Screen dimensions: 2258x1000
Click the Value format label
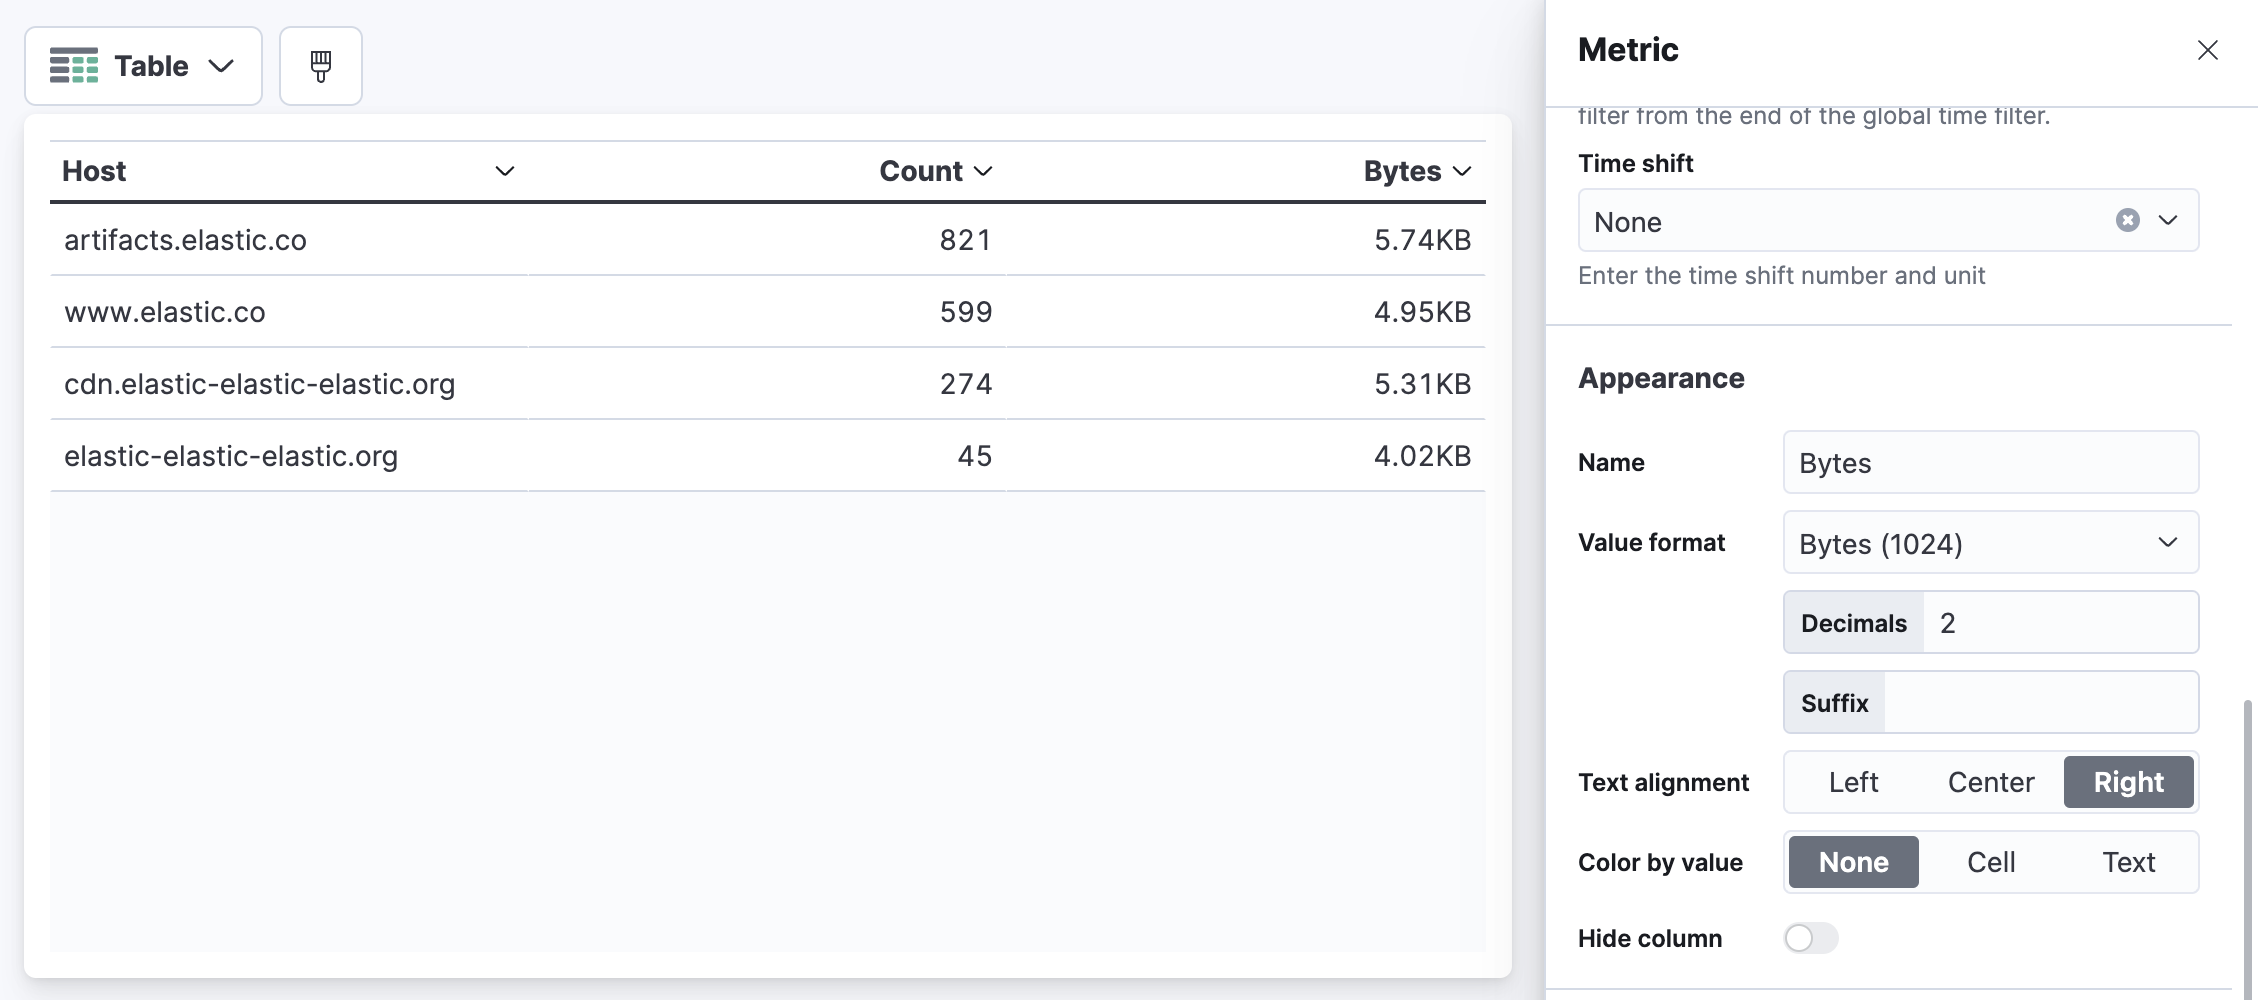(x=1652, y=542)
